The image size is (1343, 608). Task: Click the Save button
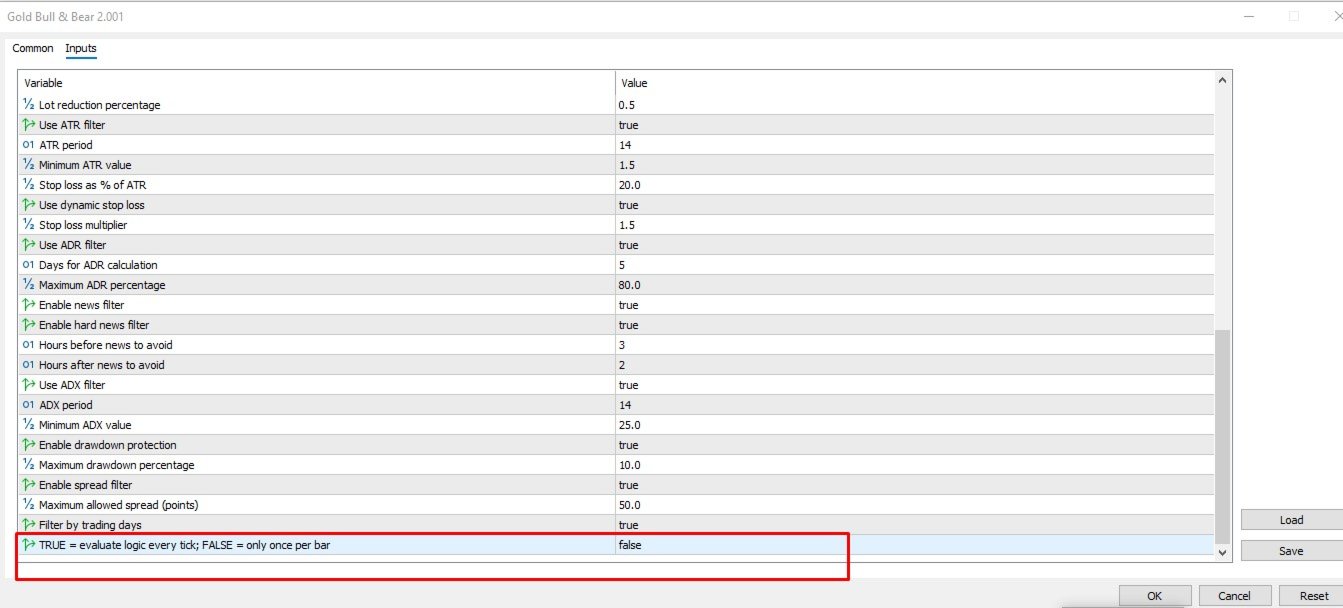pyautogui.click(x=1291, y=551)
